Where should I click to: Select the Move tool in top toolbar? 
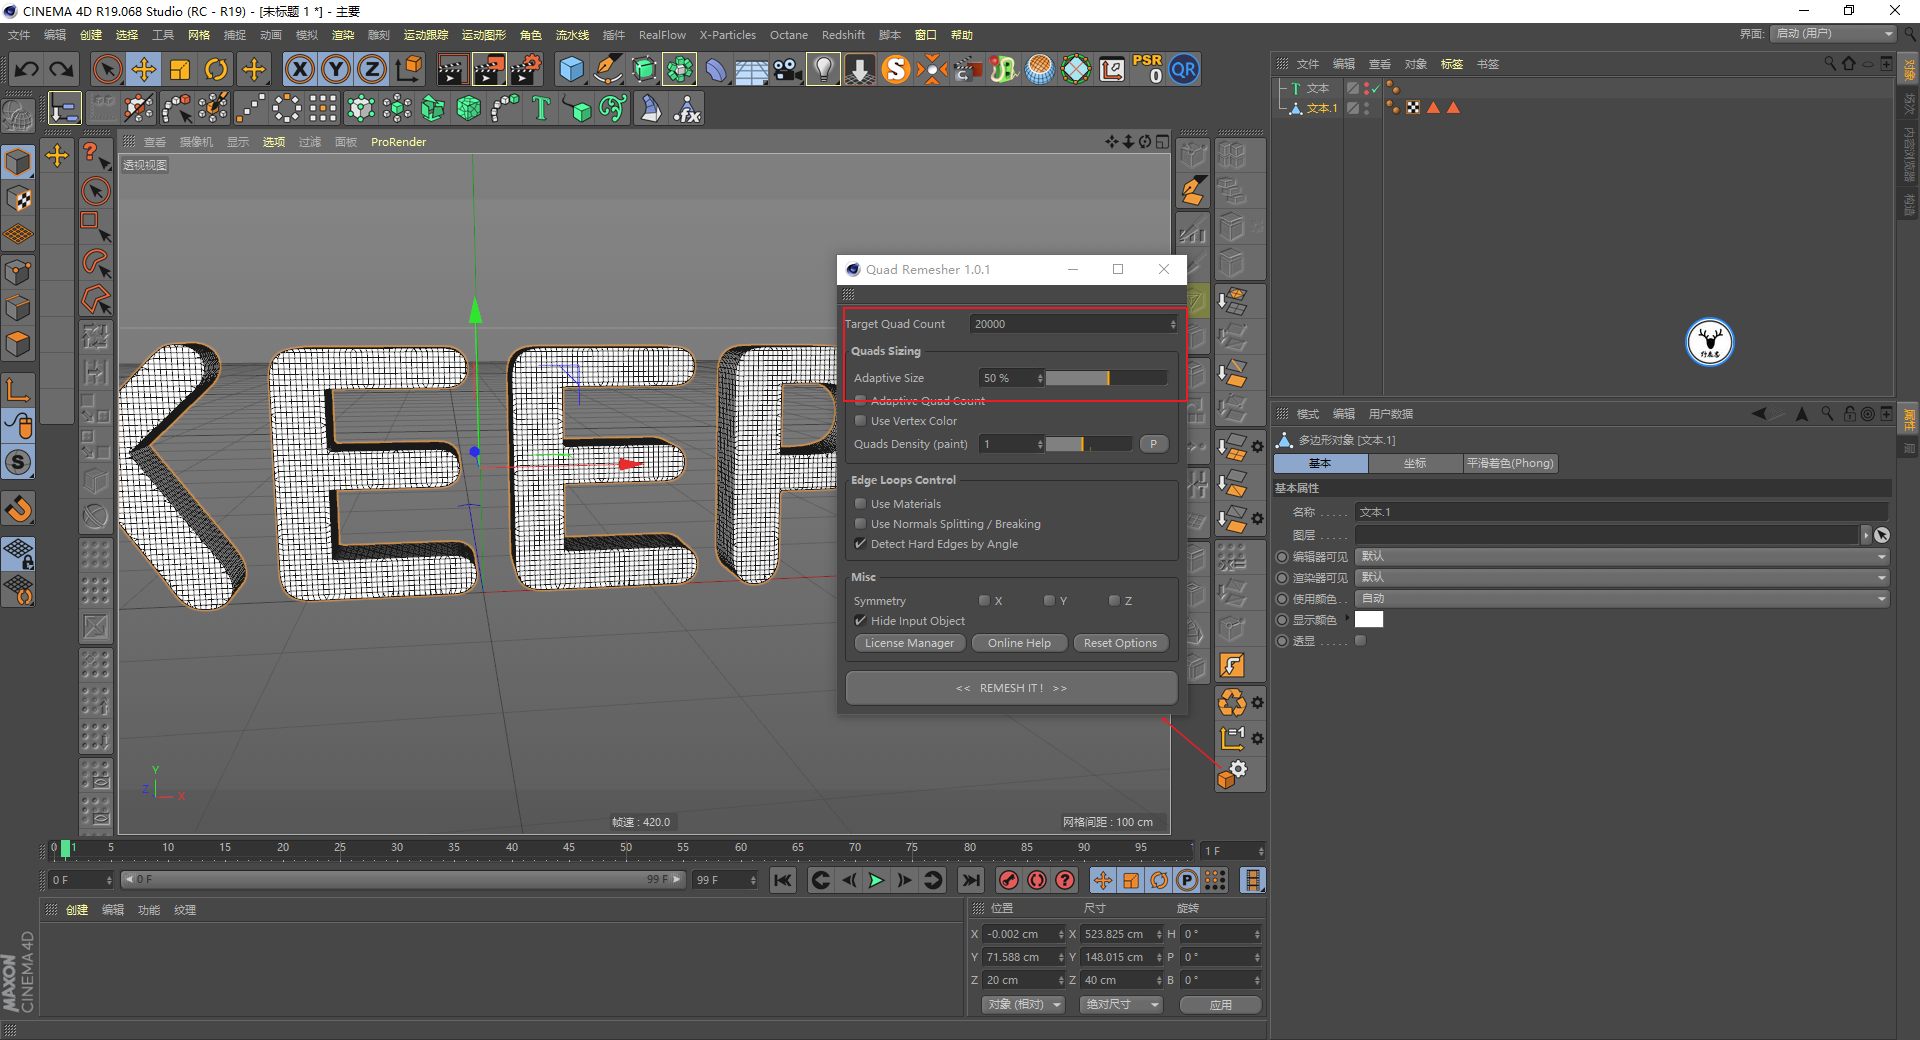(x=144, y=70)
